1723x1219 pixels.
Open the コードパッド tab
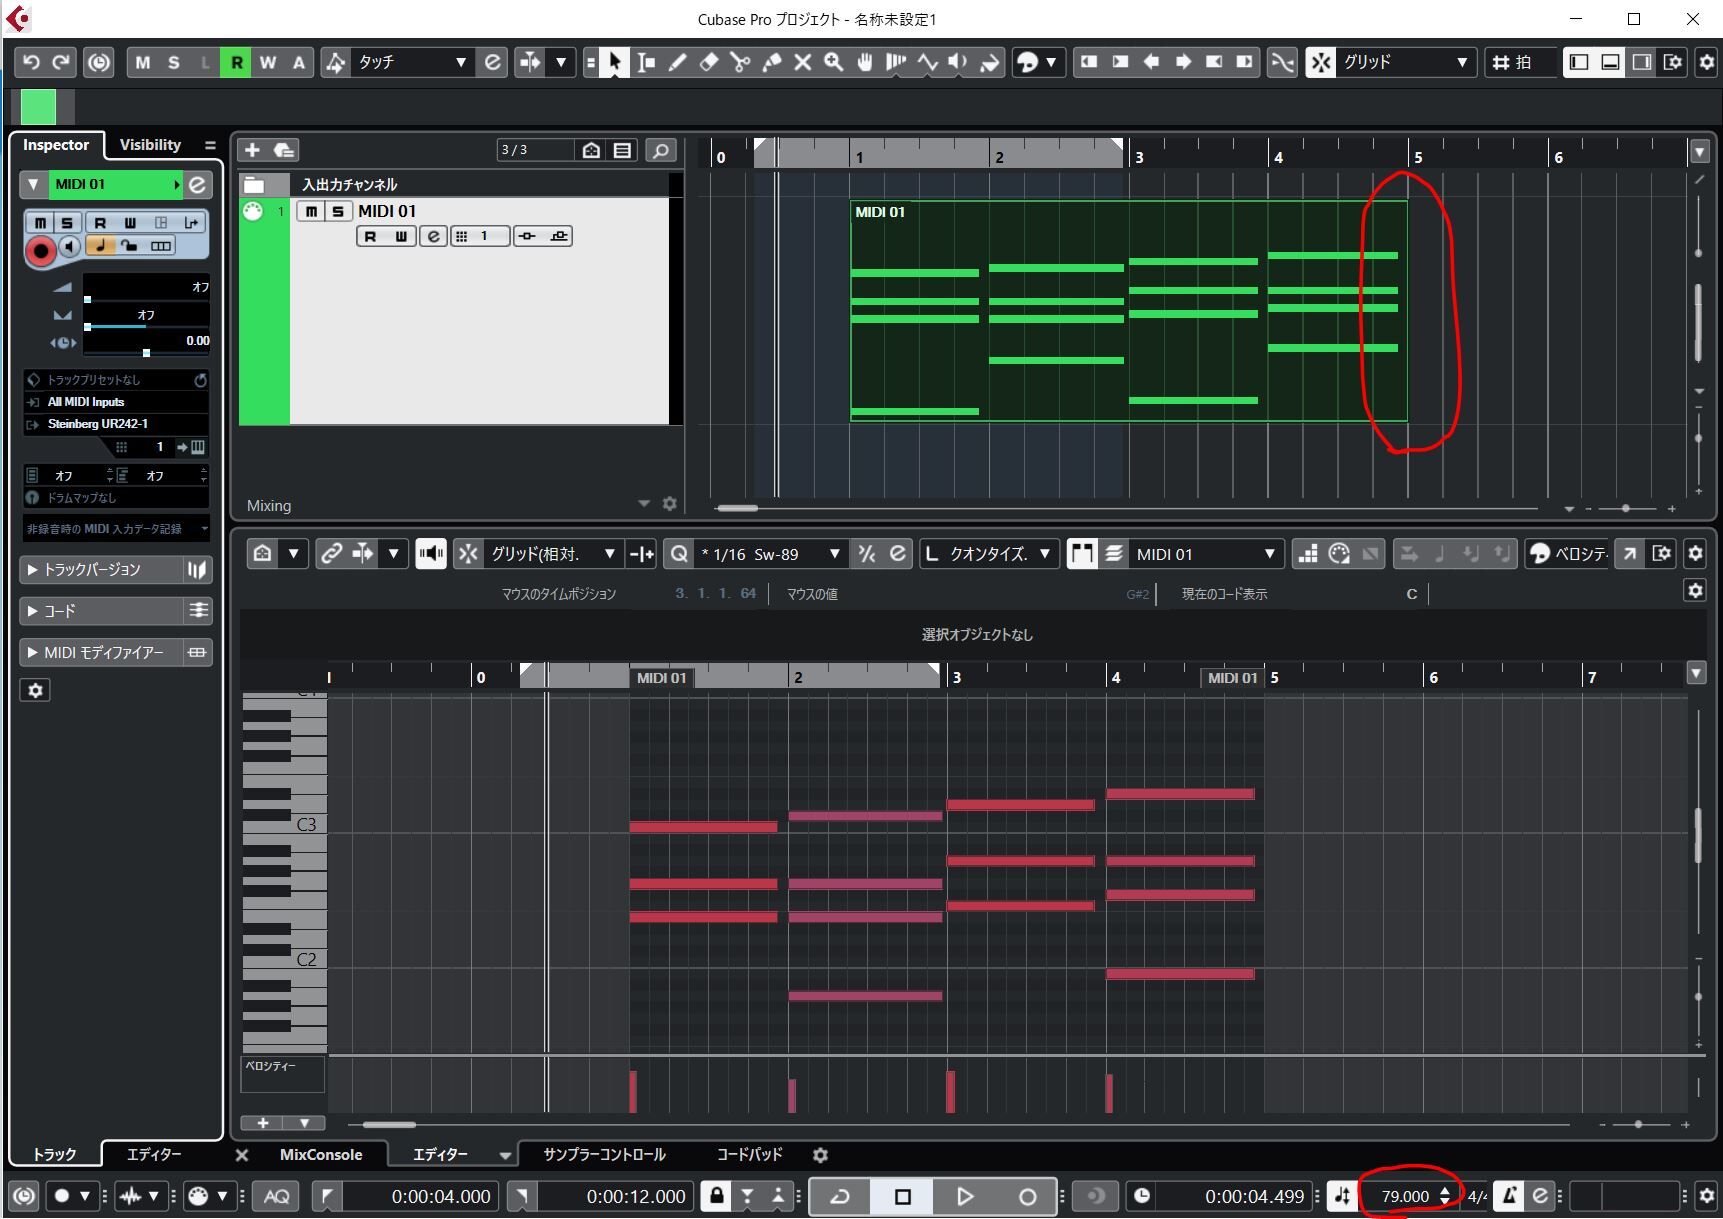tap(749, 1155)
